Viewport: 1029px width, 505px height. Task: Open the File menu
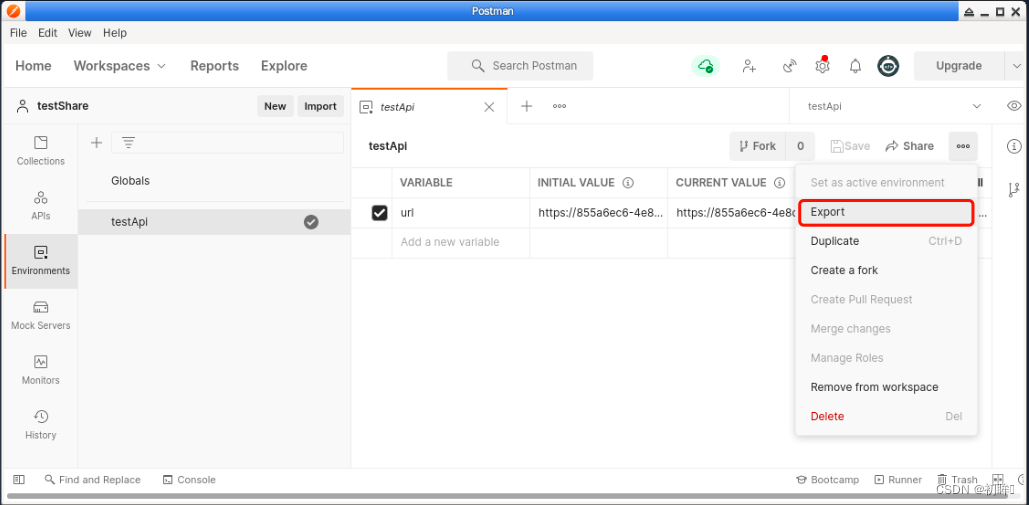18,33
